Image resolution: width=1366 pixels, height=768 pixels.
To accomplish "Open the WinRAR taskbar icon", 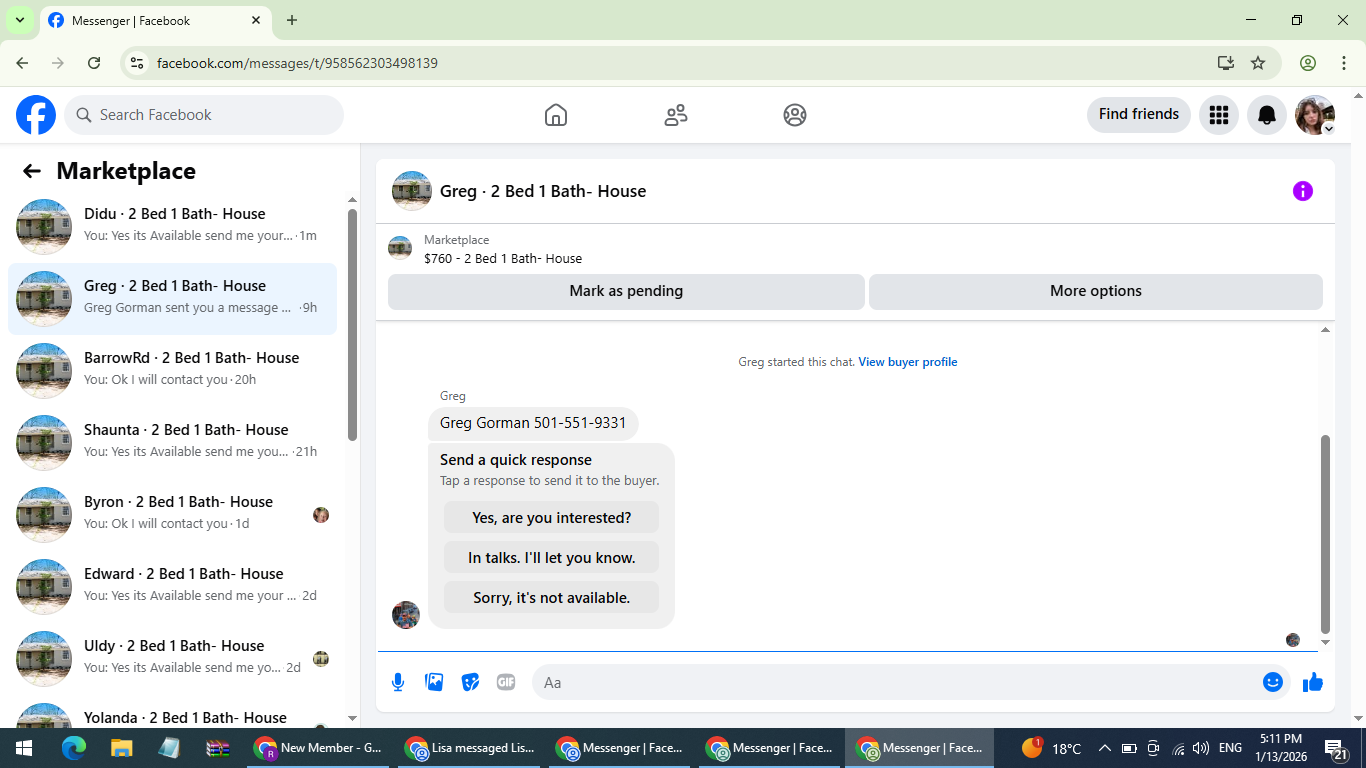I will (218, 748).
